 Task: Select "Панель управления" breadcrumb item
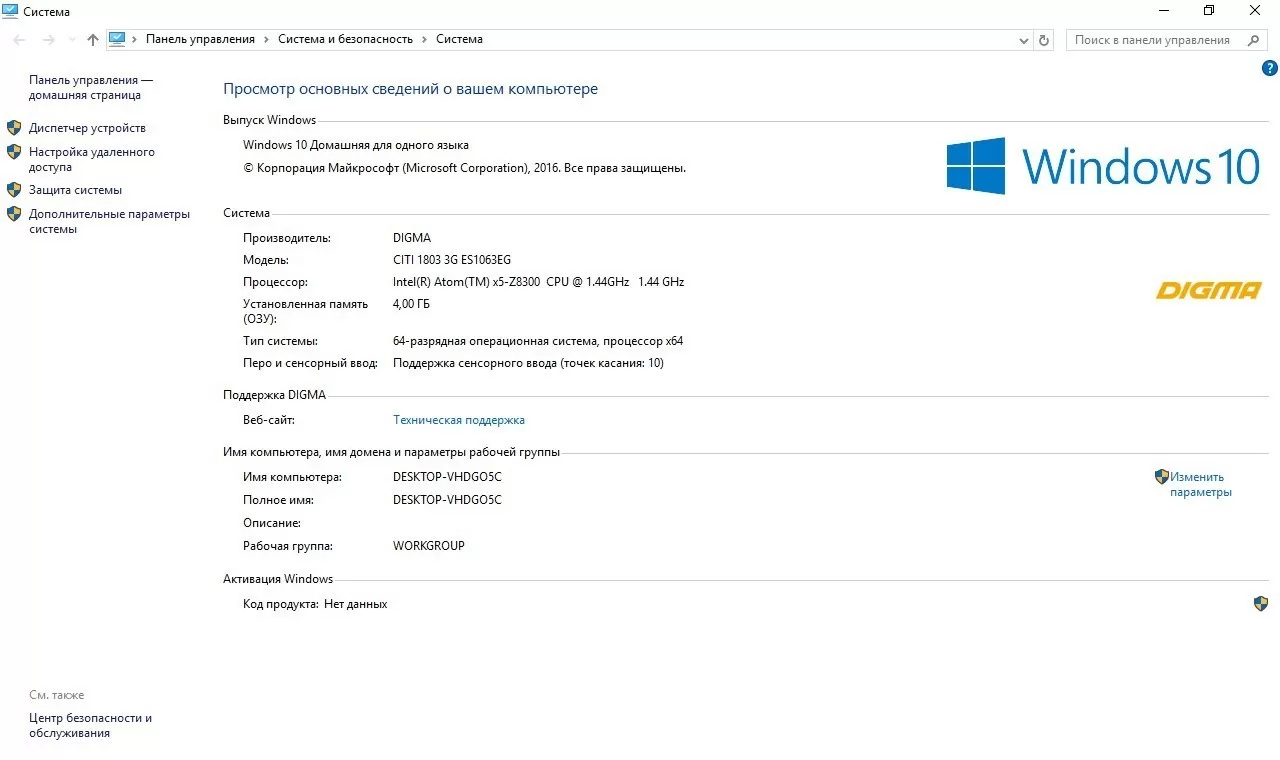click(200, 40)
